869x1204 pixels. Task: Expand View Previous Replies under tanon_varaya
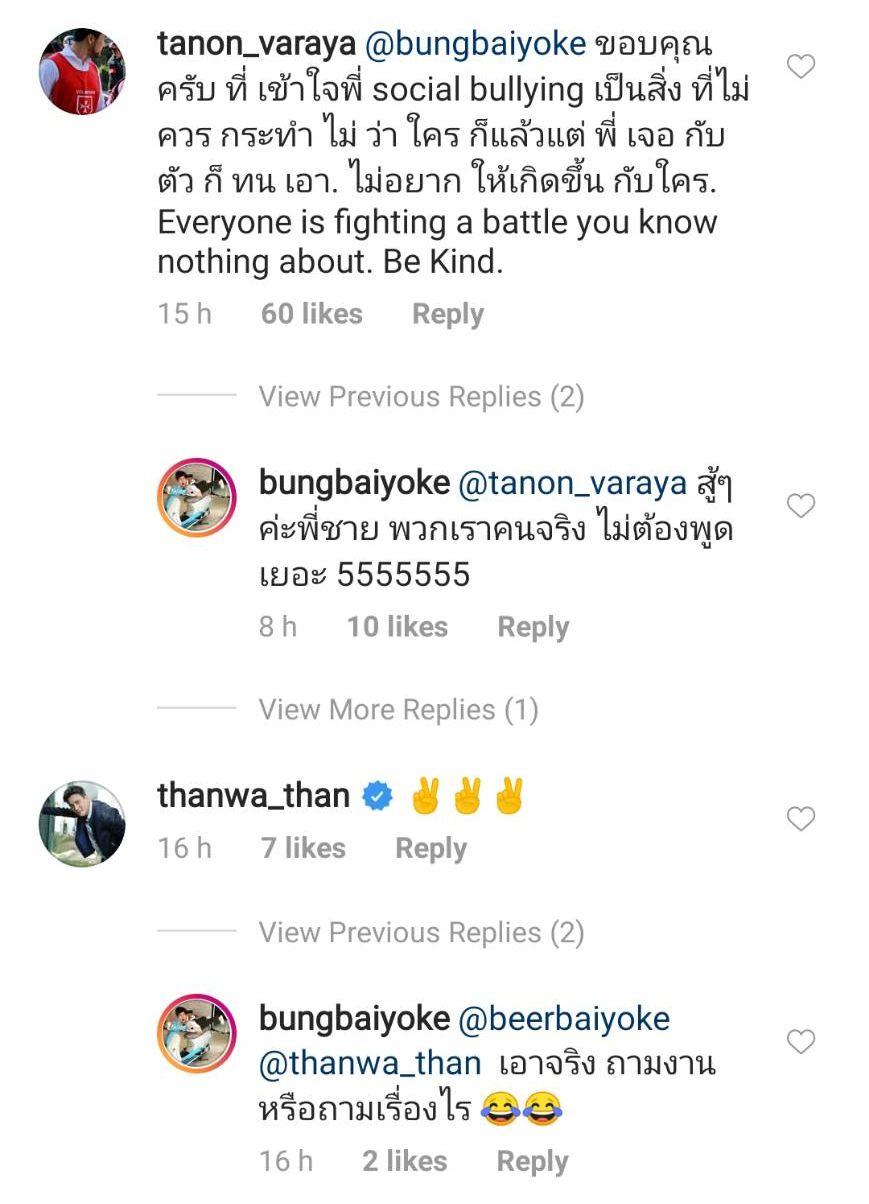tap(421, 397)
